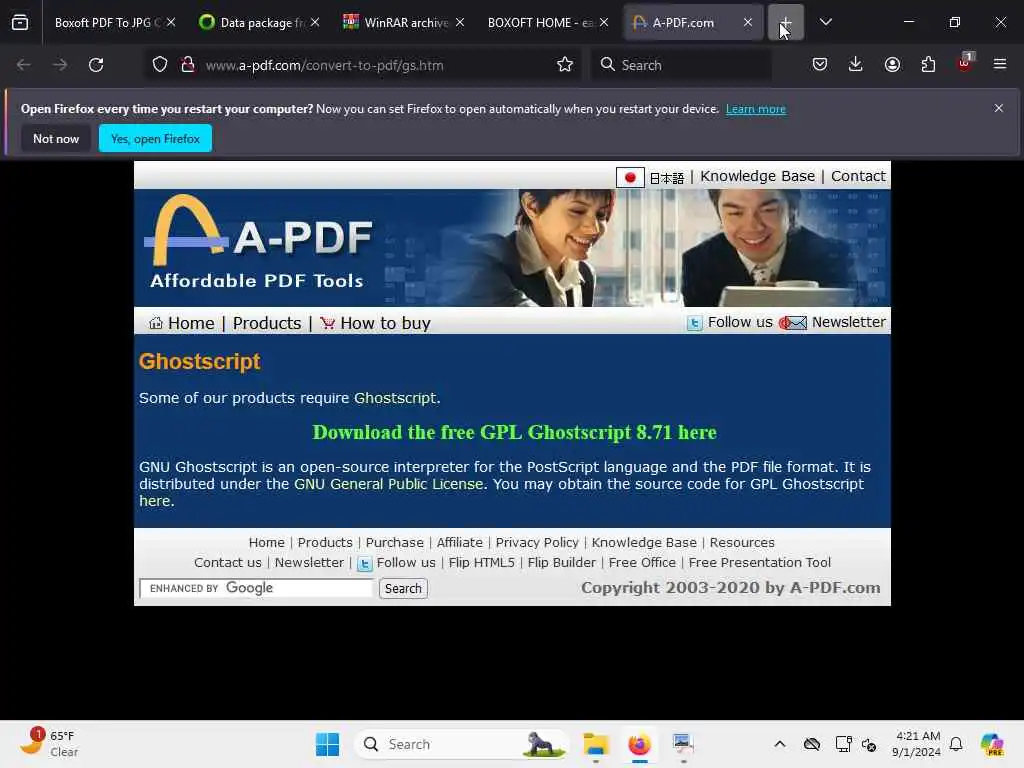Open How to buy in navigation bar

click(385, 323)
